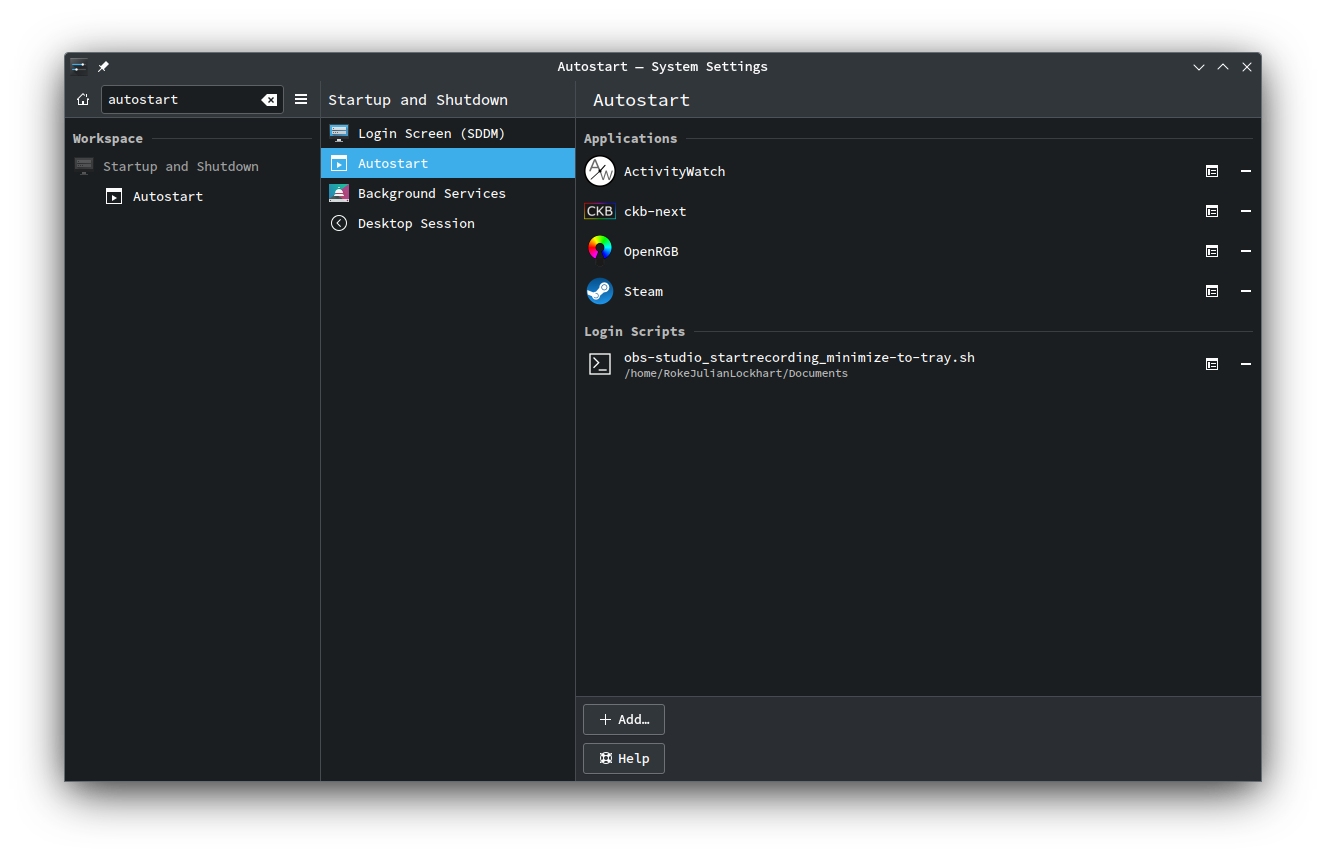Minimize the System Settings window
1326x858 pixels.
click(1199, 67)
